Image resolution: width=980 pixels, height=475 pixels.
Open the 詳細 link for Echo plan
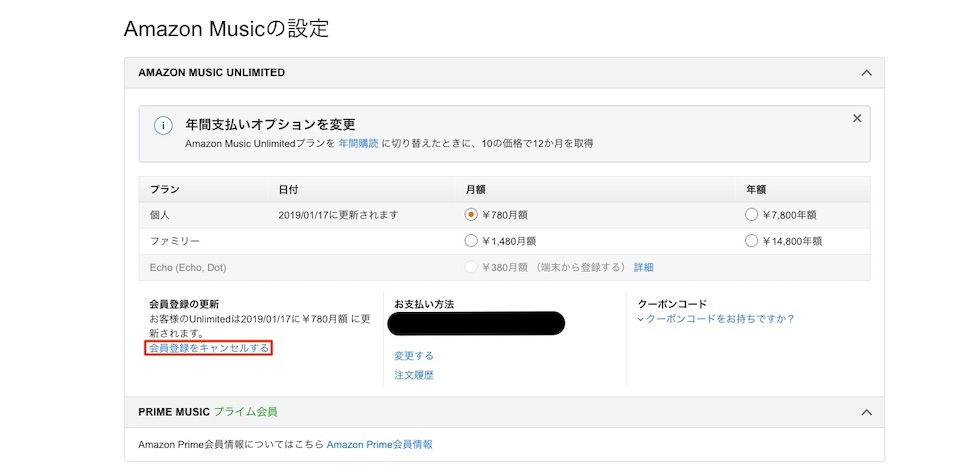point(644,268)
